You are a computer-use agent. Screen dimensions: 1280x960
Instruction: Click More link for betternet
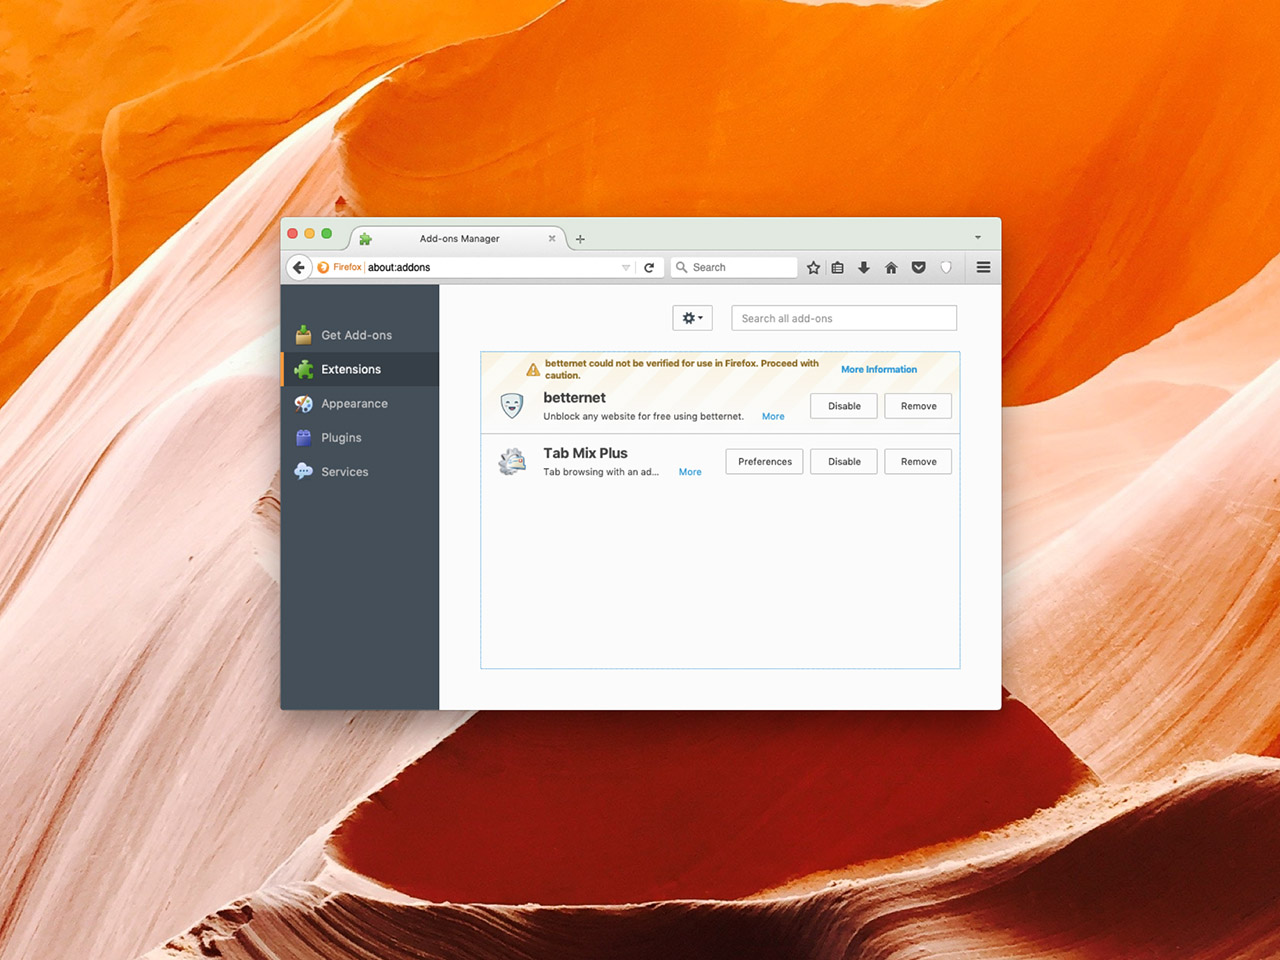click(773, 416)
